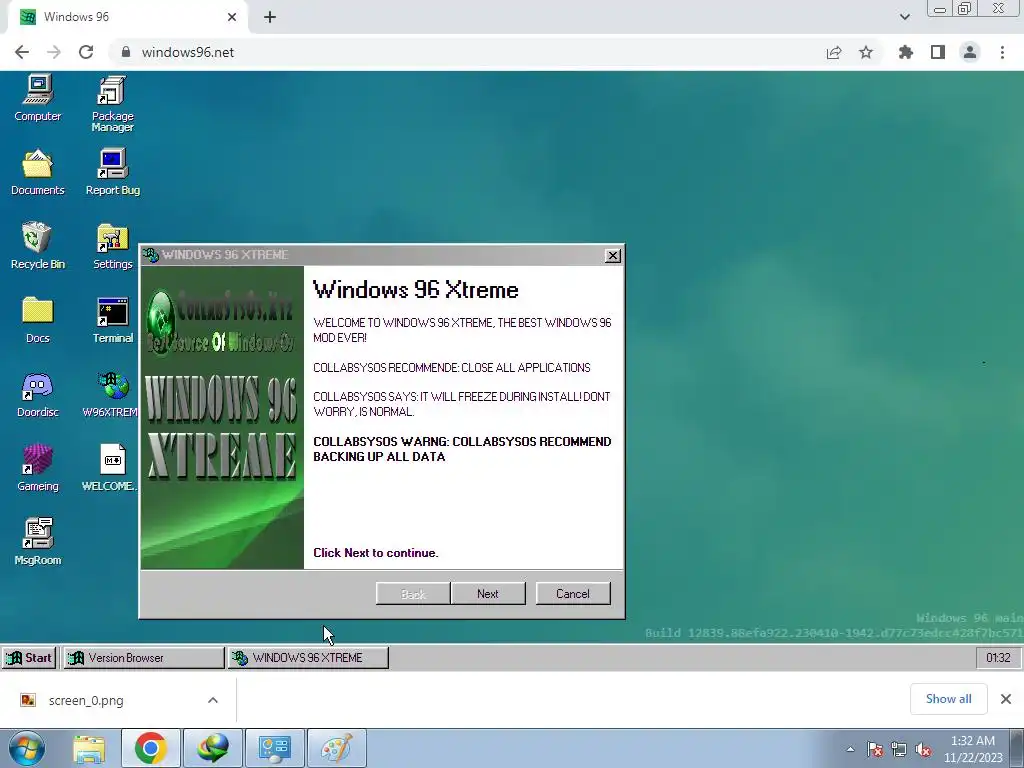Share this page using the share icon
1024x768 pixels.
834,52
